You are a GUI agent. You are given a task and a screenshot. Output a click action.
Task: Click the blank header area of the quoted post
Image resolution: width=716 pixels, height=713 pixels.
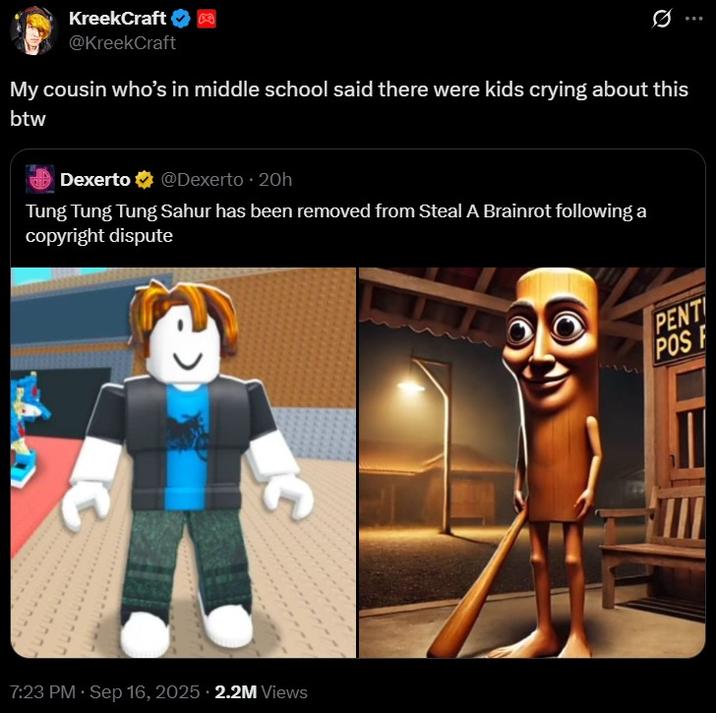500,180
